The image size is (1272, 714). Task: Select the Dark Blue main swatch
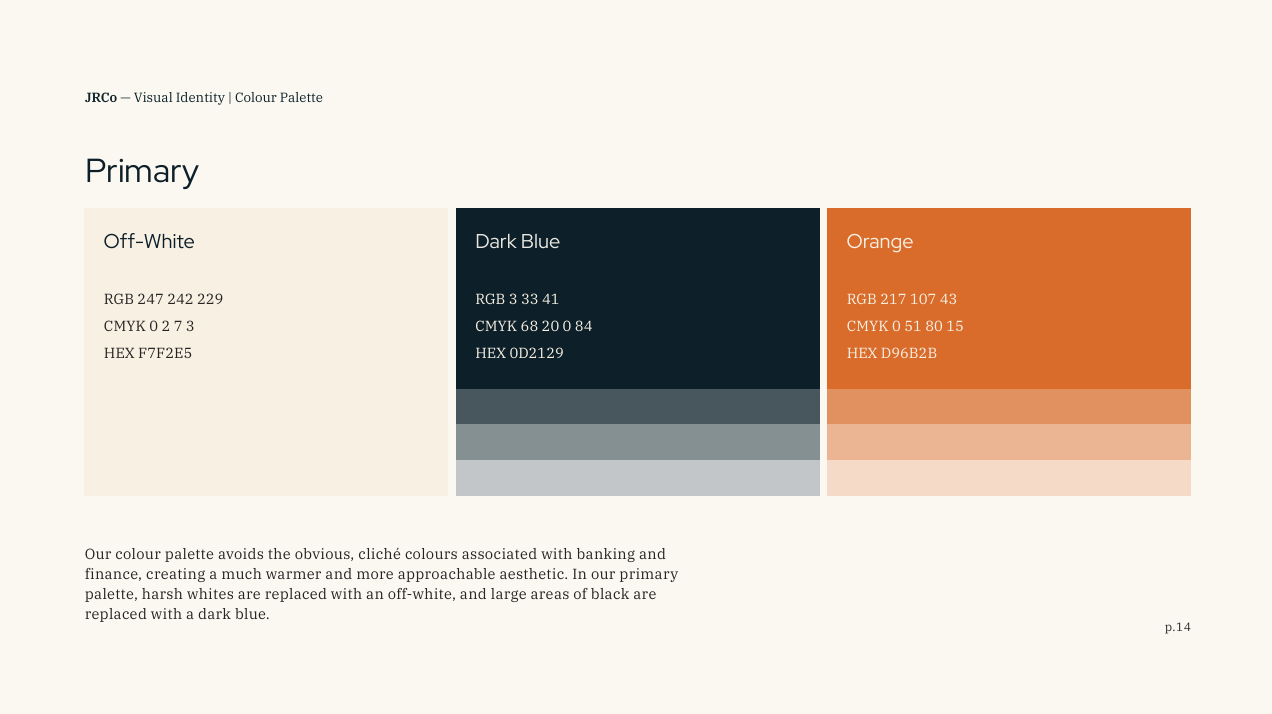[638, 298]
